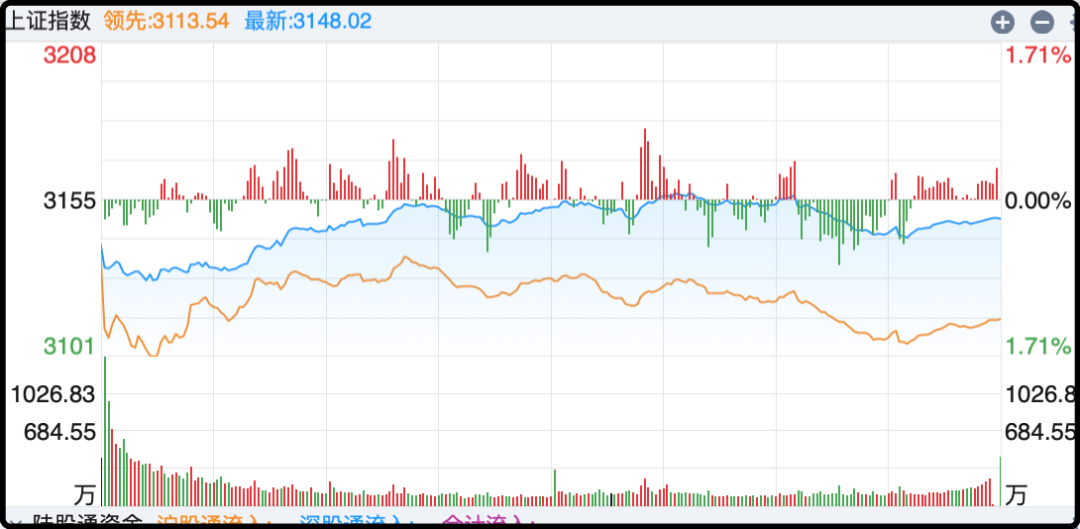Click the 3155 baseline price label
This screenshot has width=1080, height=529.
(x=69, y=201)
